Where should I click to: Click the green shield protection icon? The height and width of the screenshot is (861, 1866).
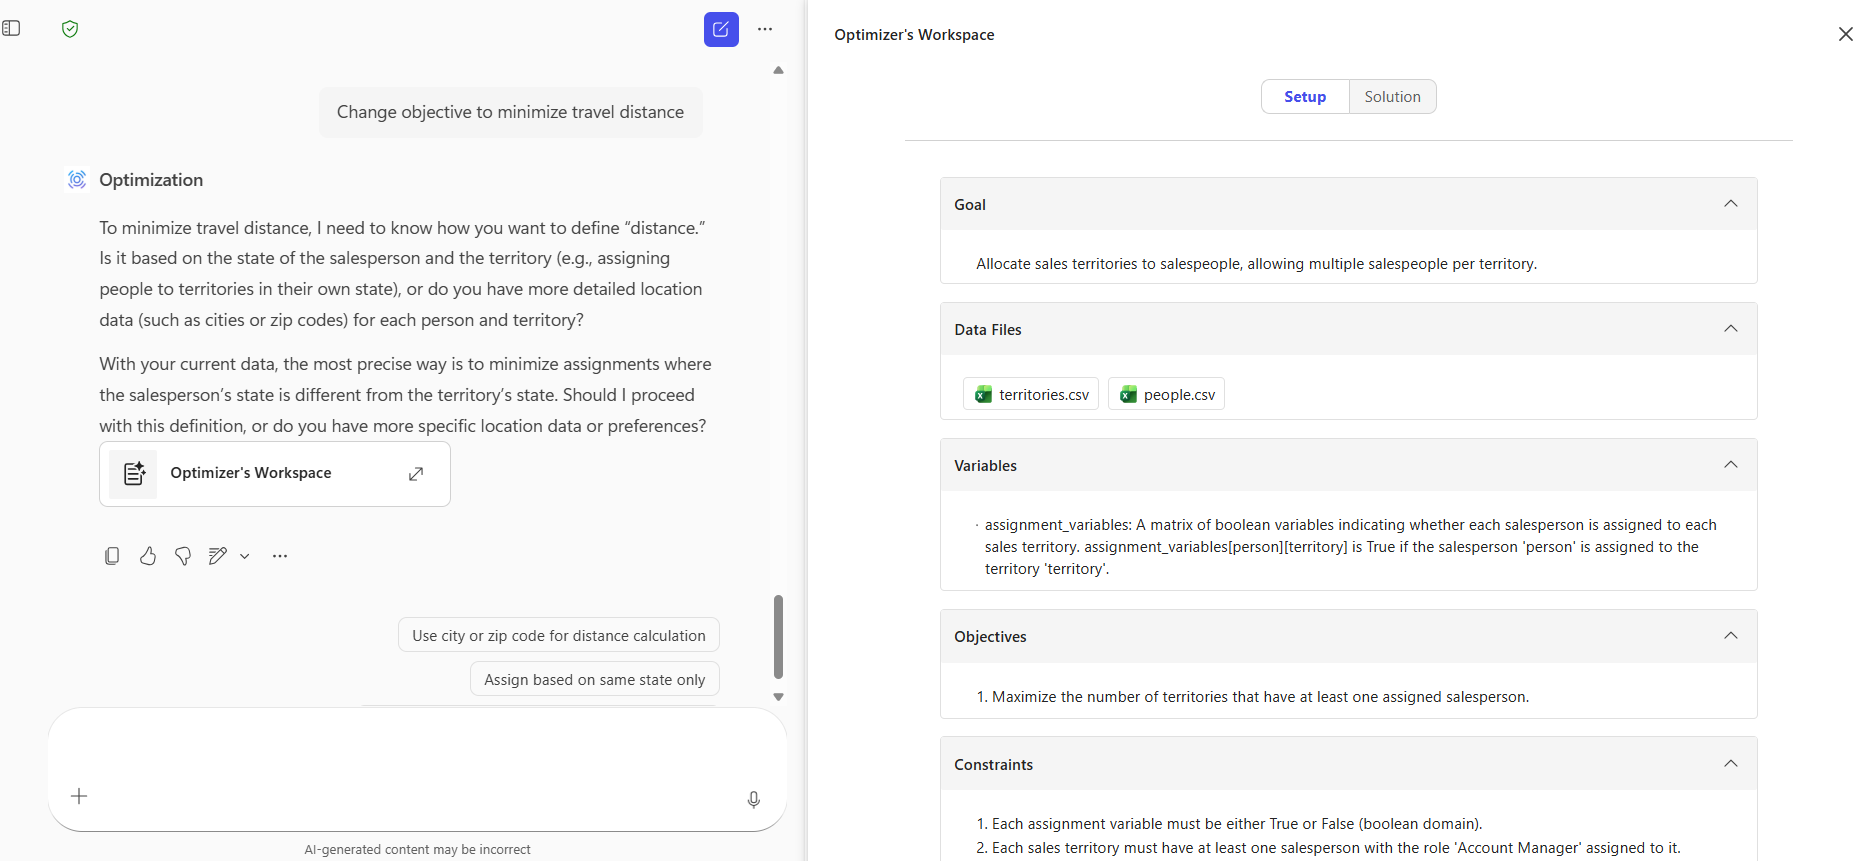70,29
